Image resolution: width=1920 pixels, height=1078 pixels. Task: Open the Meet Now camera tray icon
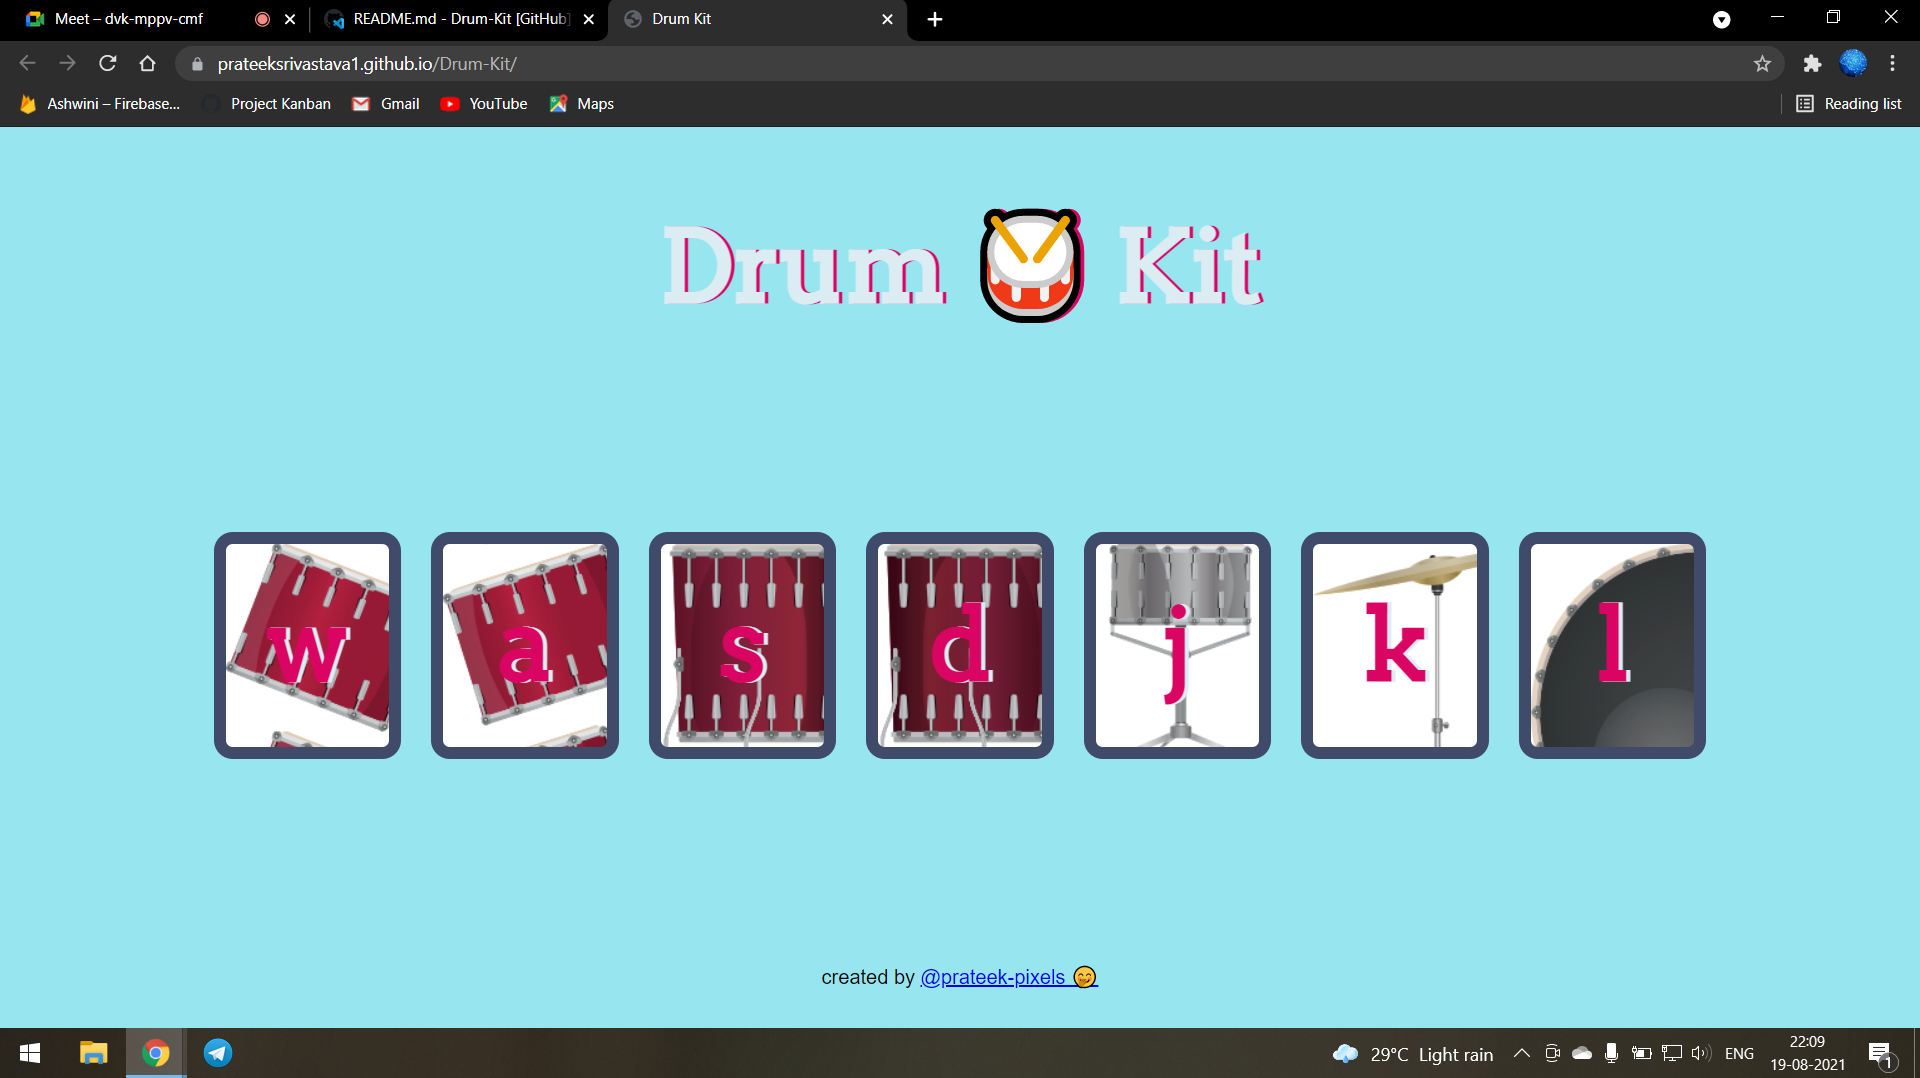point(1553,1053)
